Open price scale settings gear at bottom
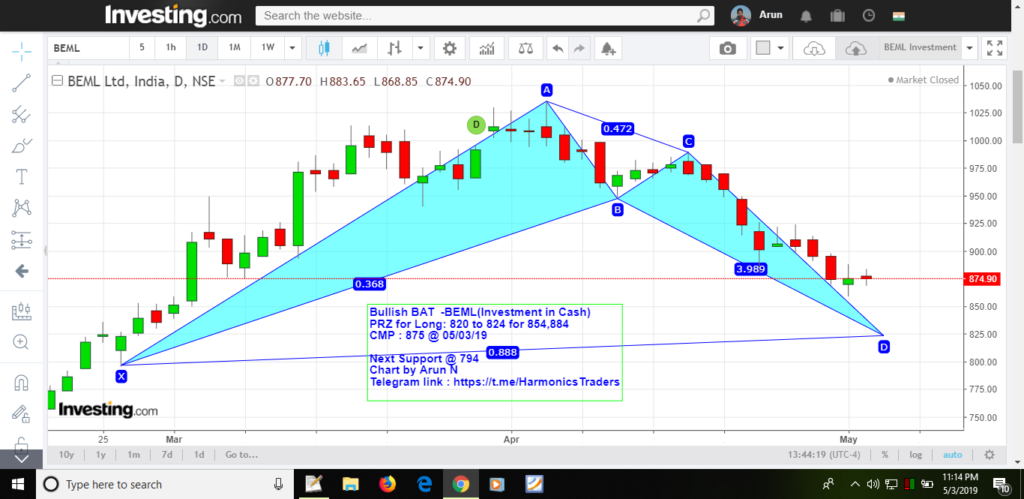Viewport: 1024px width, 499px height. 989,455
